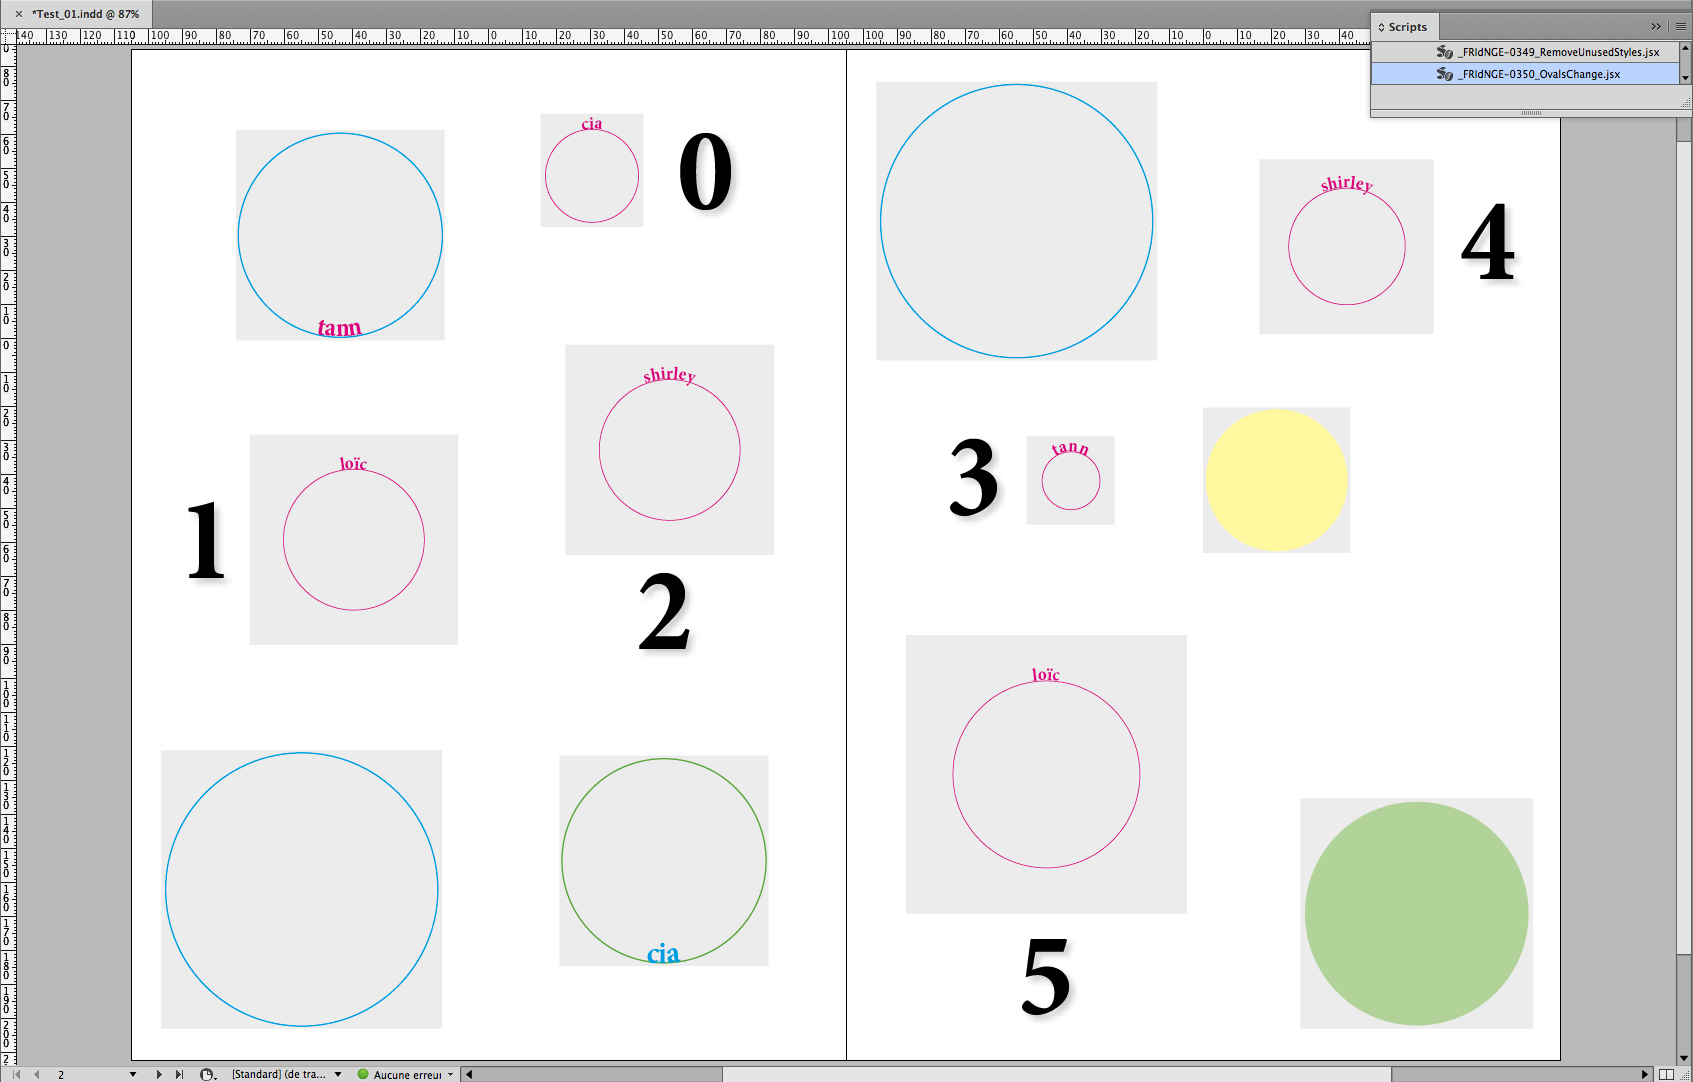Select the blue circle with tann text
This screenshot has width=1693, height=1082.
[x=340, y=235]
